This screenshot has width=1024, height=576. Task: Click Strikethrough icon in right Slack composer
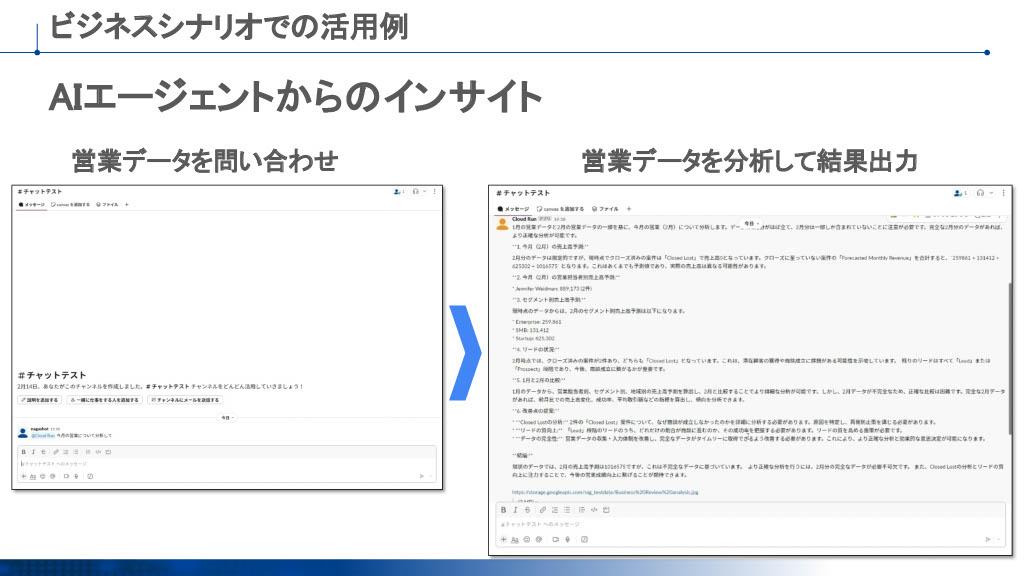tap(528, 509)
